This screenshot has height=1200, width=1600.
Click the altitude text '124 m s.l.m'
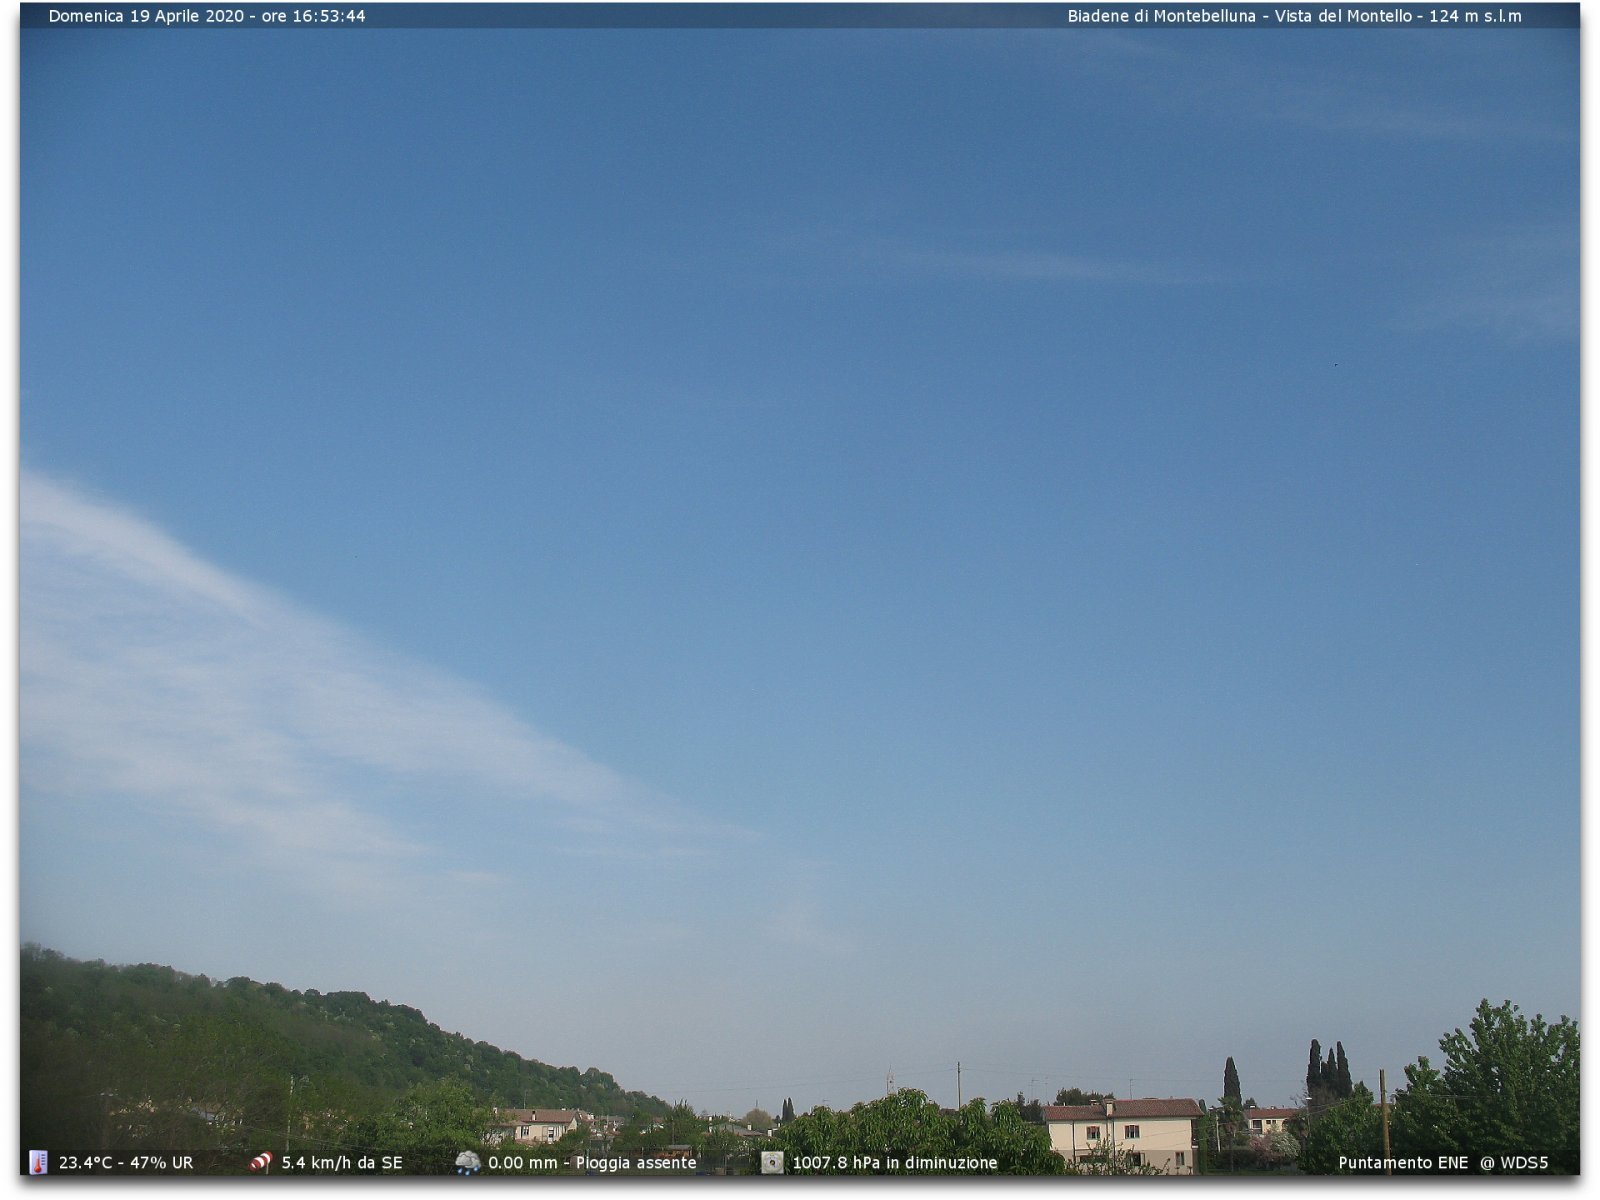coord(1475,16)
